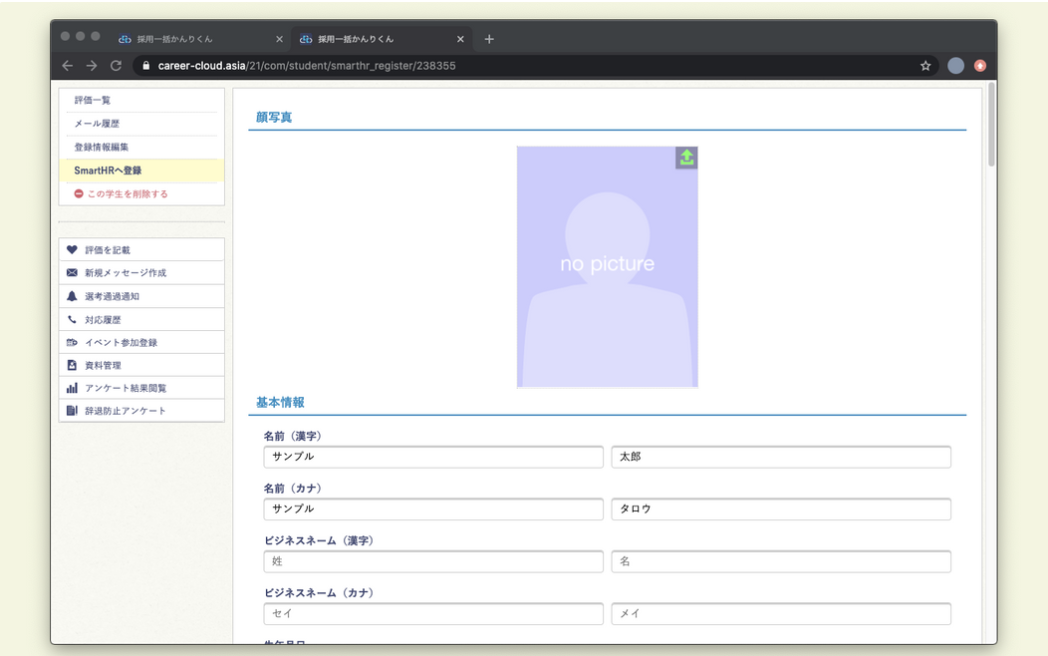Click the ビジネスネーム（漢字） 姓 field
This screenshot has width=1048, height=656.
click(433, 562)
